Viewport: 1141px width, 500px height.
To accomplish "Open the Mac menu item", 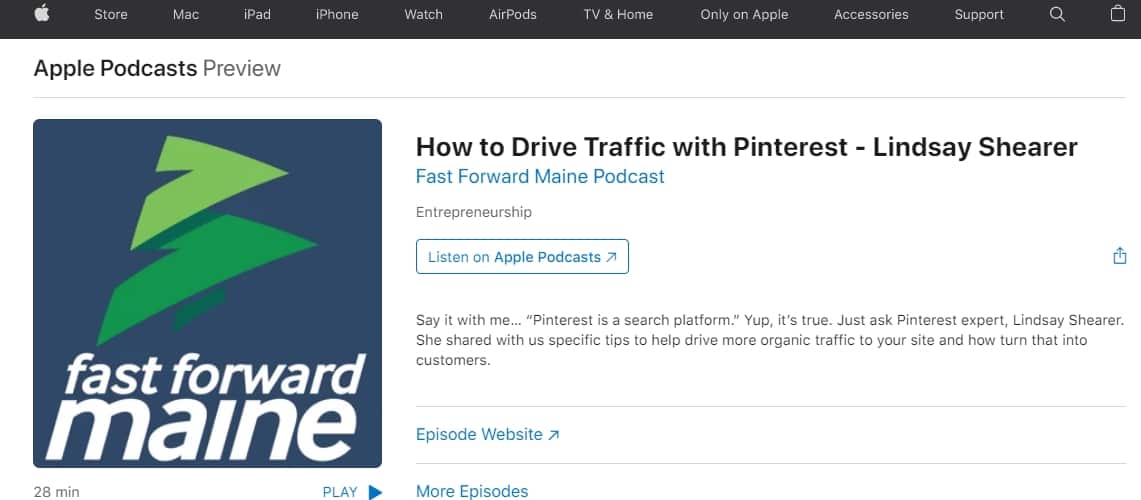I will [186, 14].
